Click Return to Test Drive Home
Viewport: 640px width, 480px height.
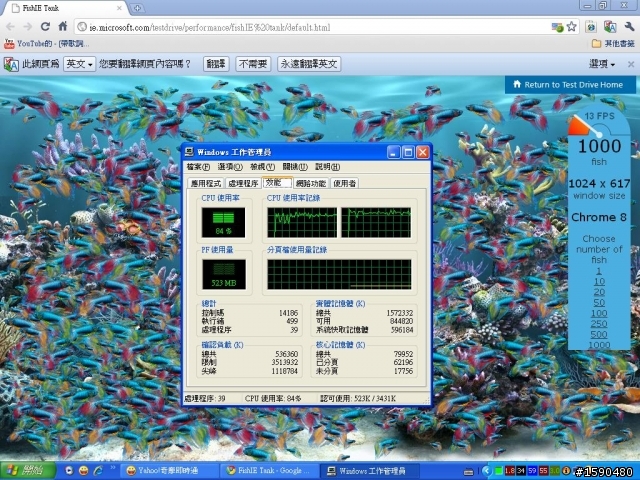(570, 85)
